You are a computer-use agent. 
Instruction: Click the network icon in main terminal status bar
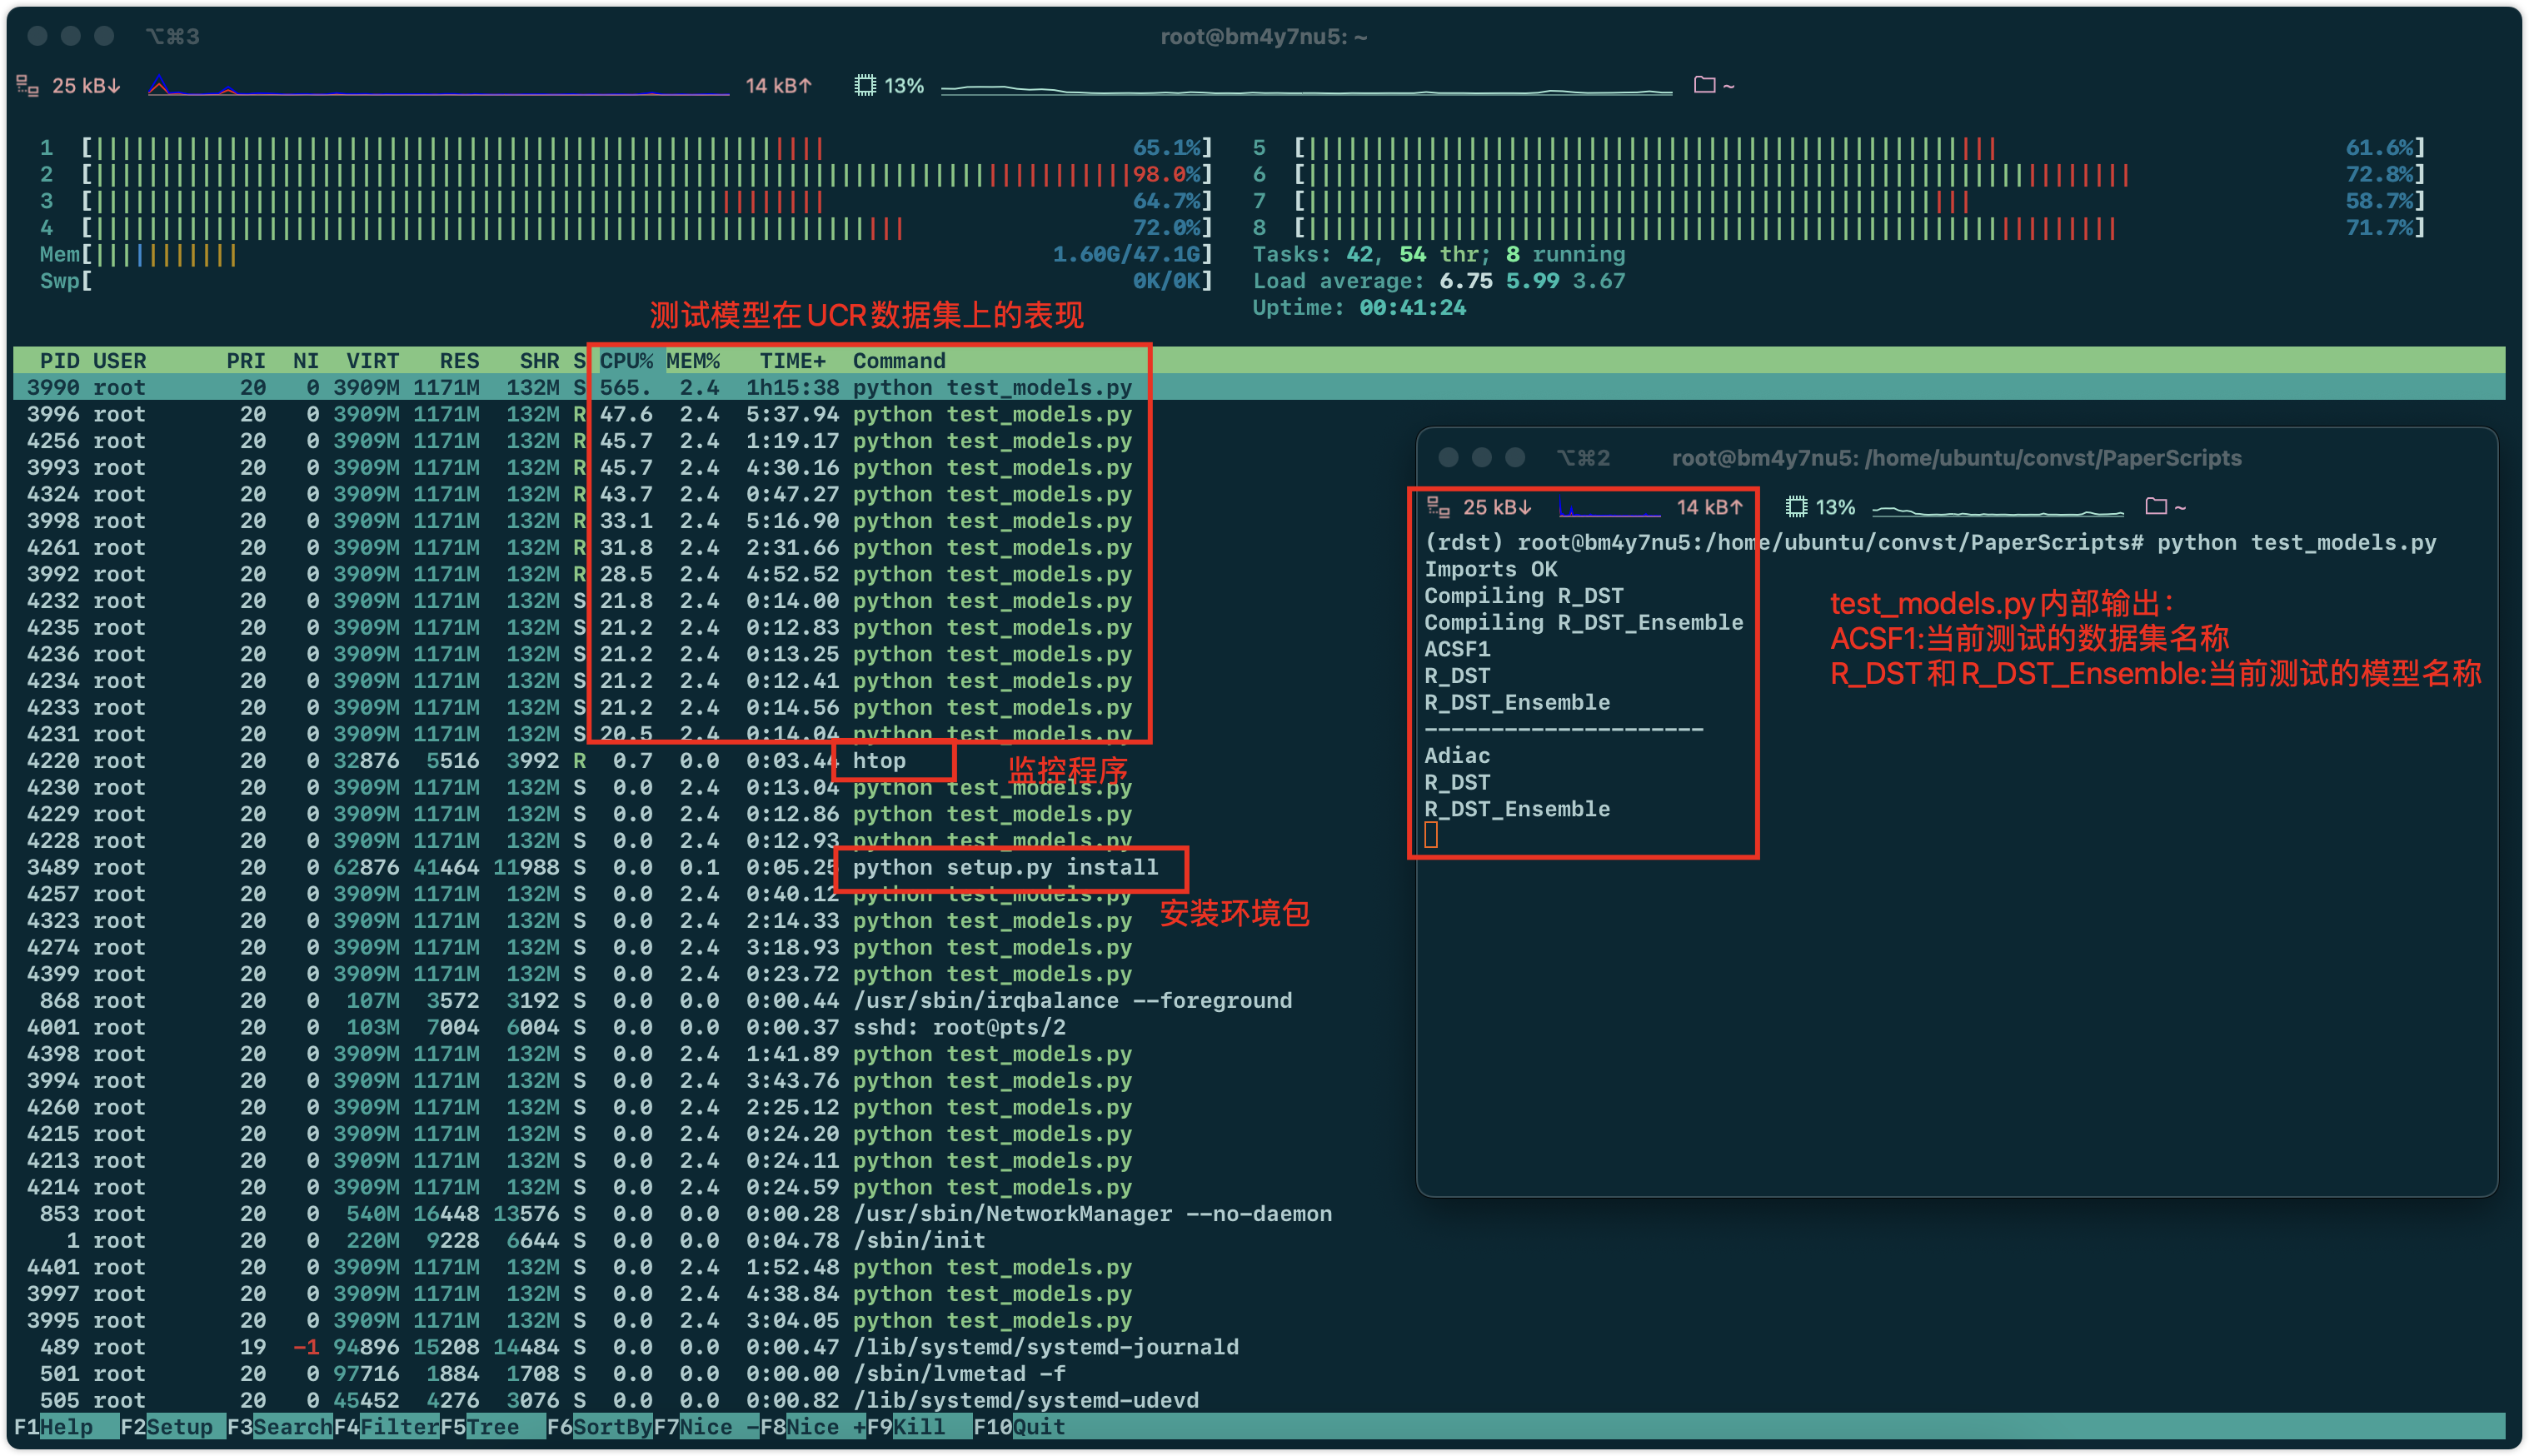pos(28,87)
